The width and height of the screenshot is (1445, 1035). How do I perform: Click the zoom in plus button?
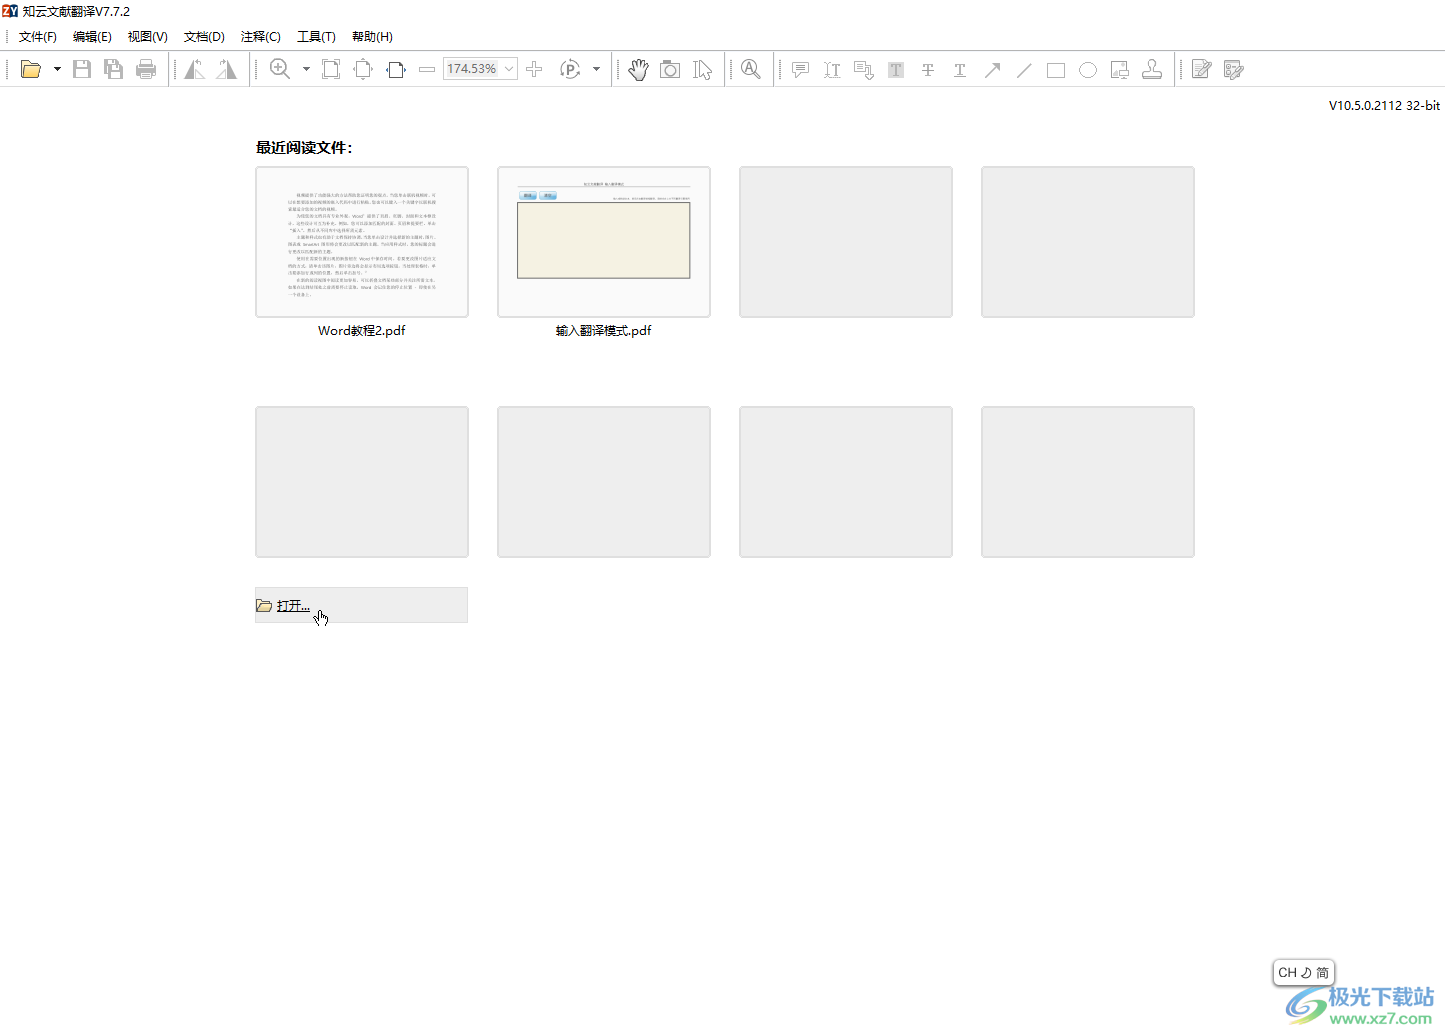[x=534, y=69]
